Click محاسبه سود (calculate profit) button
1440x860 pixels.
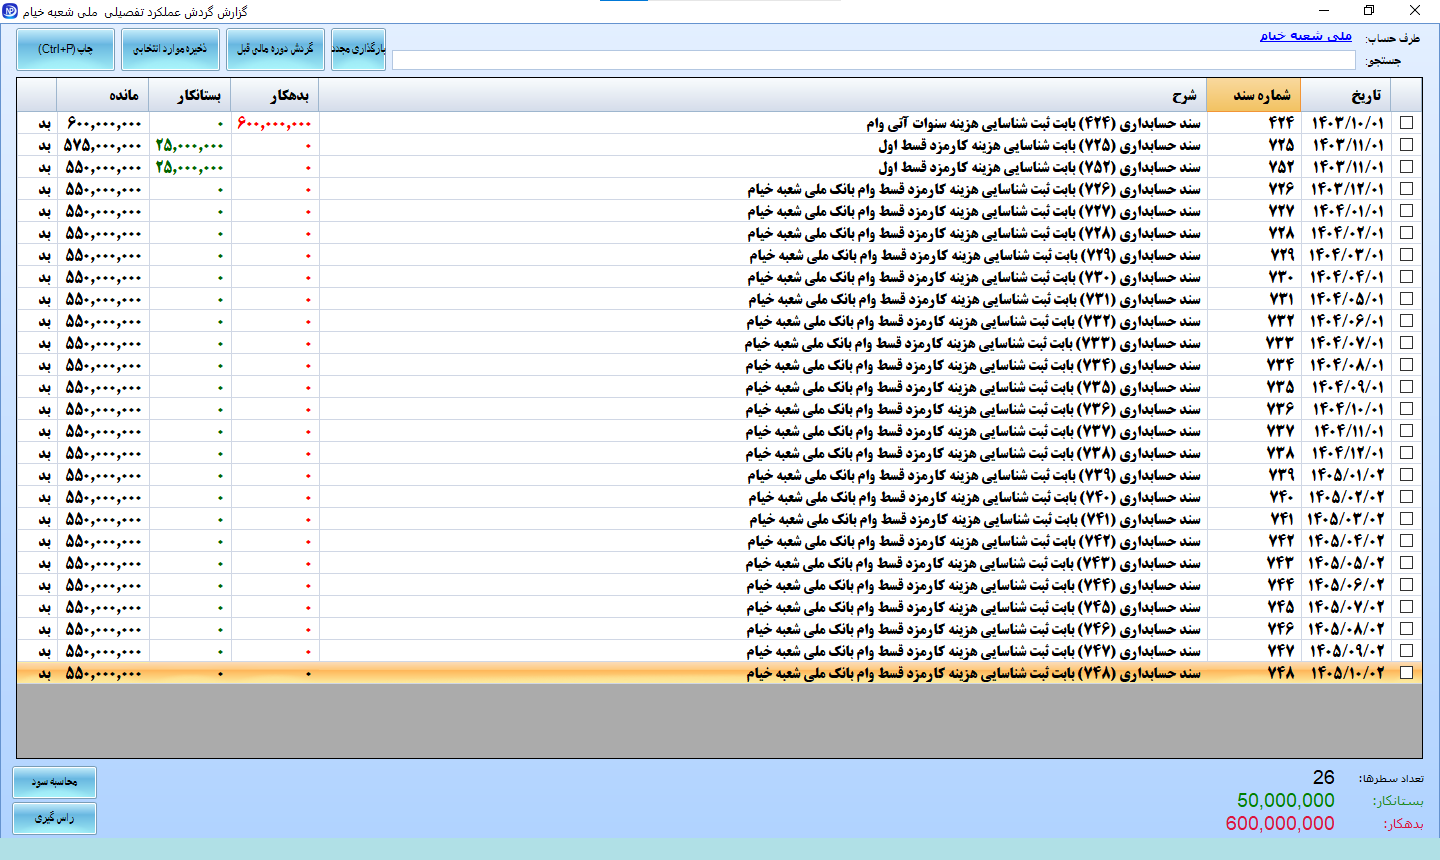pyautogui.click(x=55, y=782)
